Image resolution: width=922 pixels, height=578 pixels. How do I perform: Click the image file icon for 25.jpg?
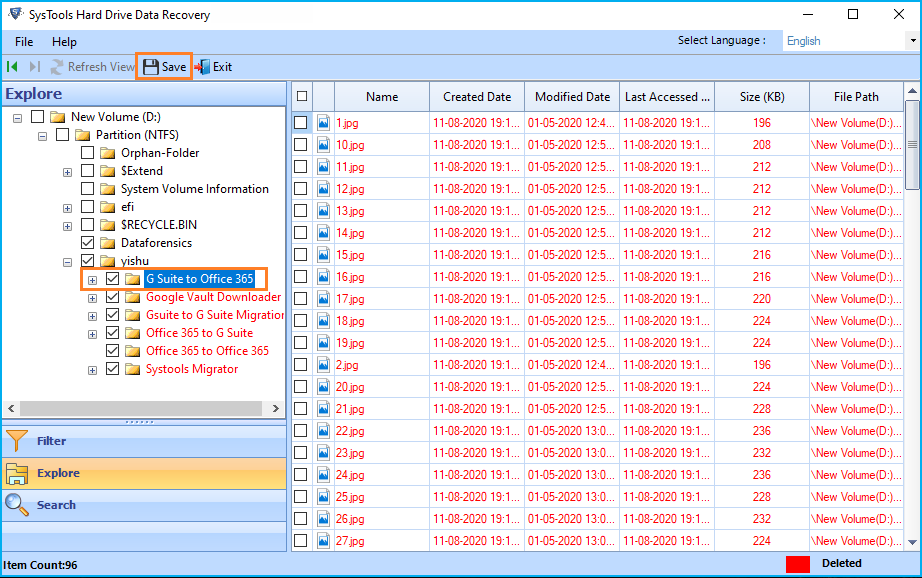point(323,497)
